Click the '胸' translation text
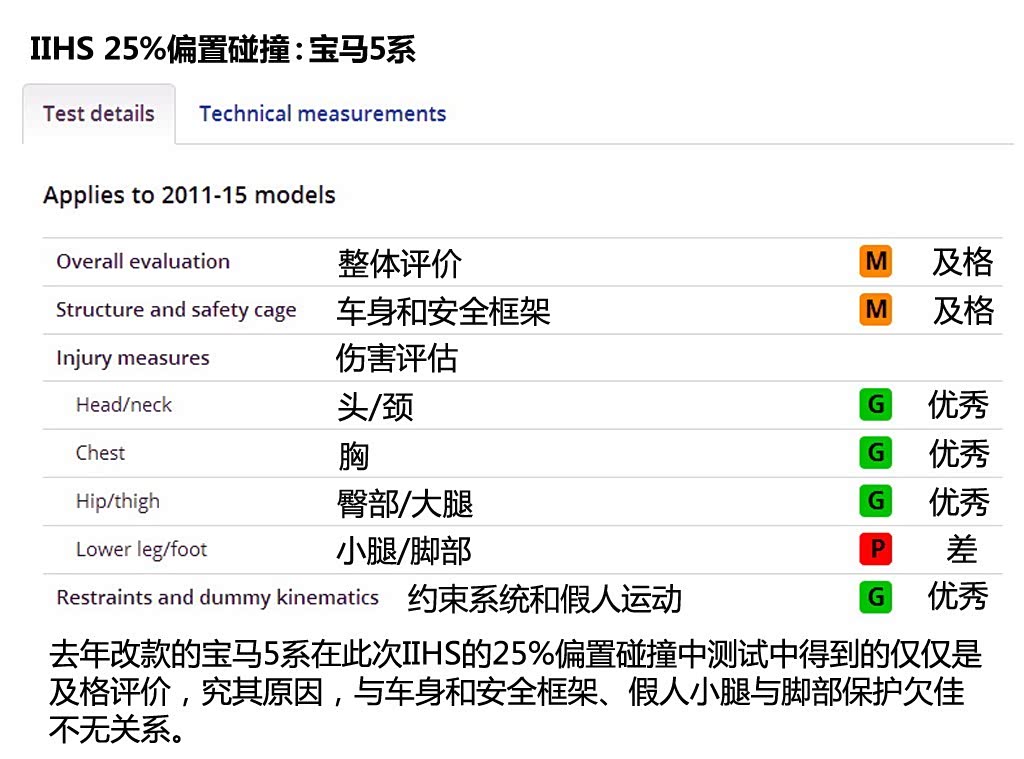This screenshot has width=1024, height=759. click(353, 455)
